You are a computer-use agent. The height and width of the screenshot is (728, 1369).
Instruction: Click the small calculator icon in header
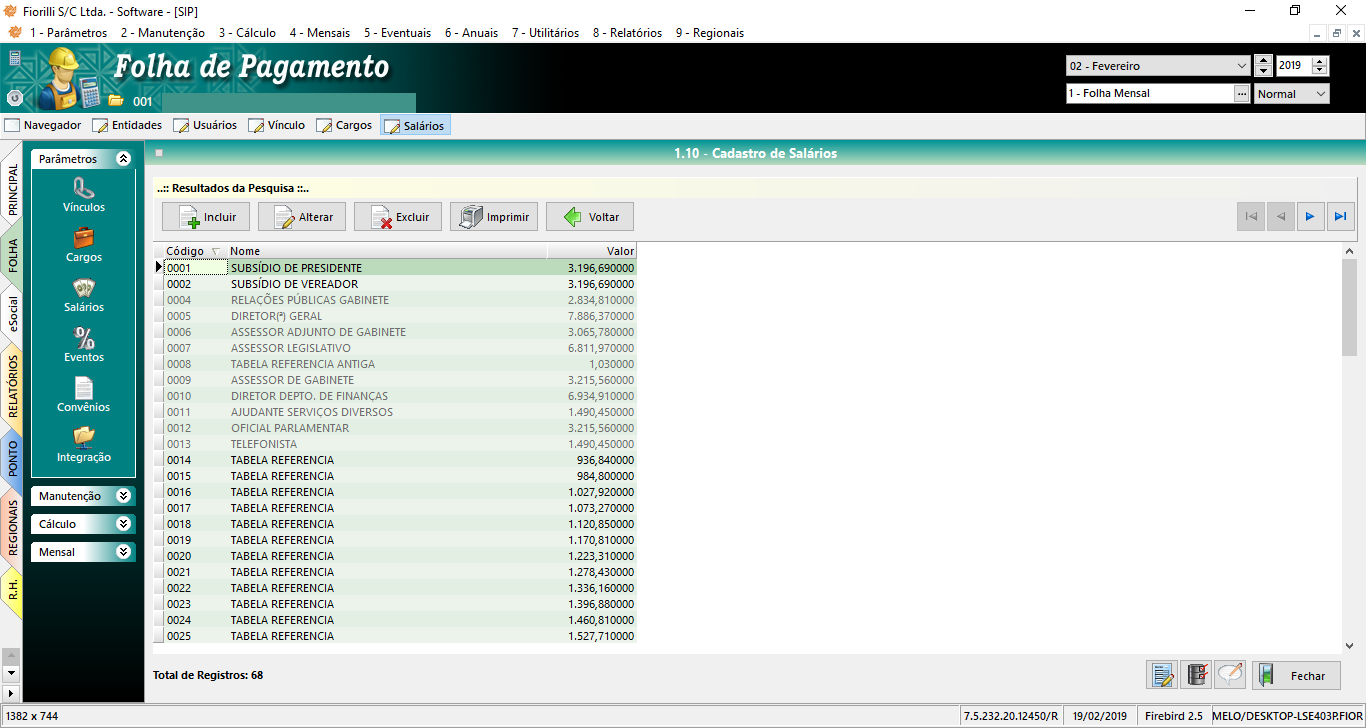pyautogui.click(x=15, y=59)
